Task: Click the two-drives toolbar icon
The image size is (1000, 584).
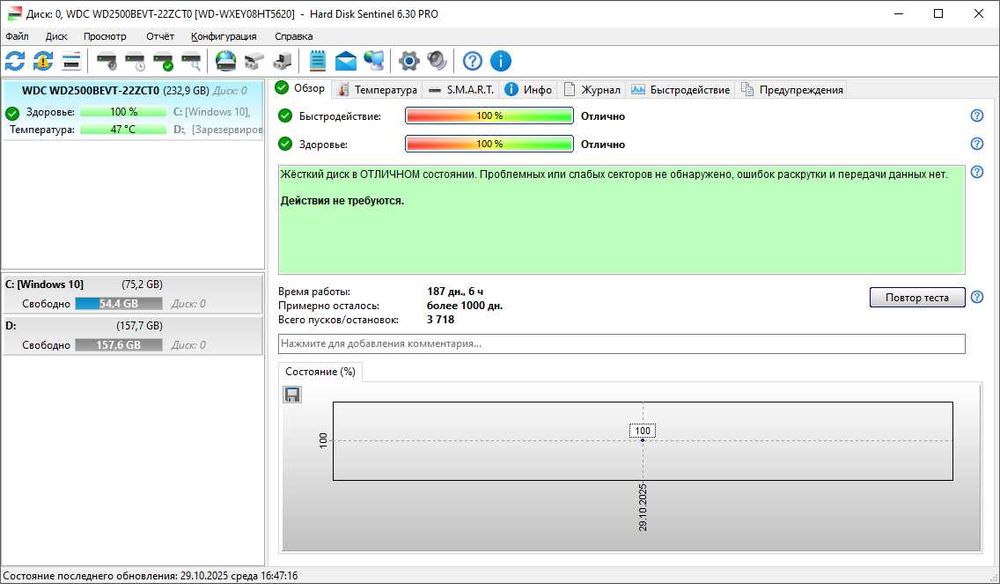Action: 254,62
